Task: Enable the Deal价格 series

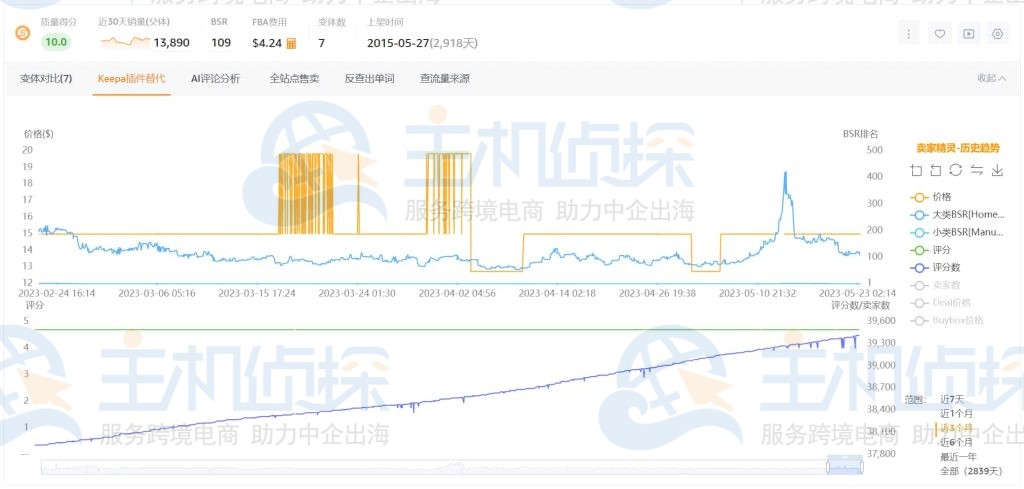Action: tap(940, 302)
